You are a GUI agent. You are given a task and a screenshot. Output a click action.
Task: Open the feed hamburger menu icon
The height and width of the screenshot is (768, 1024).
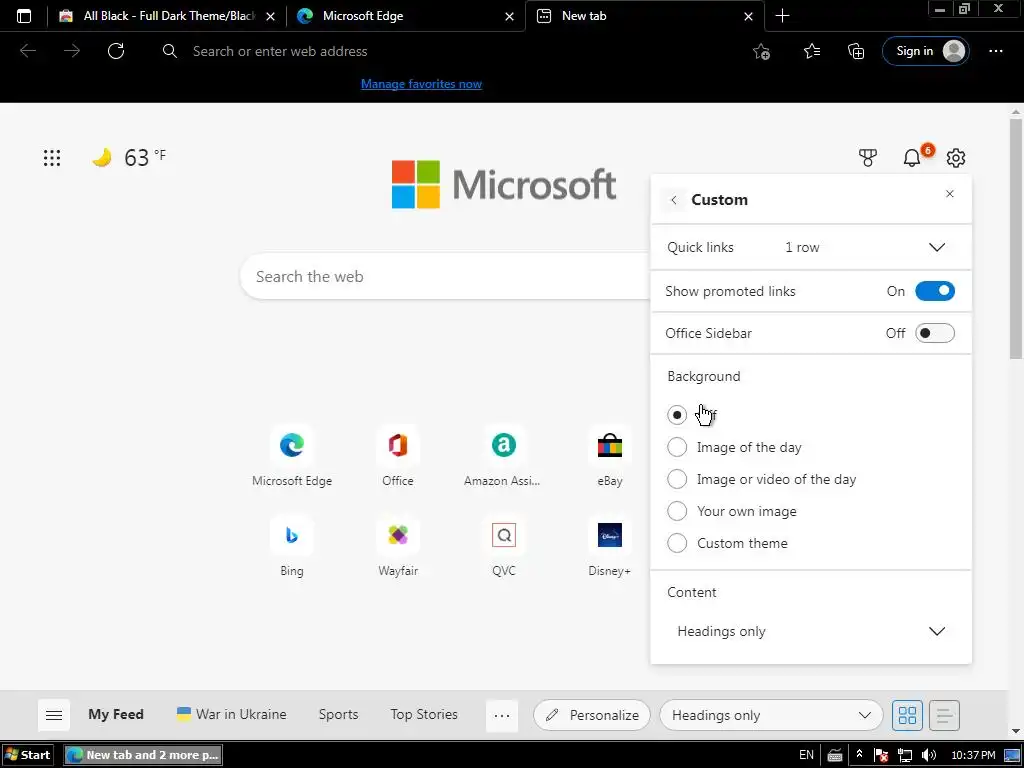coord(54,715)
